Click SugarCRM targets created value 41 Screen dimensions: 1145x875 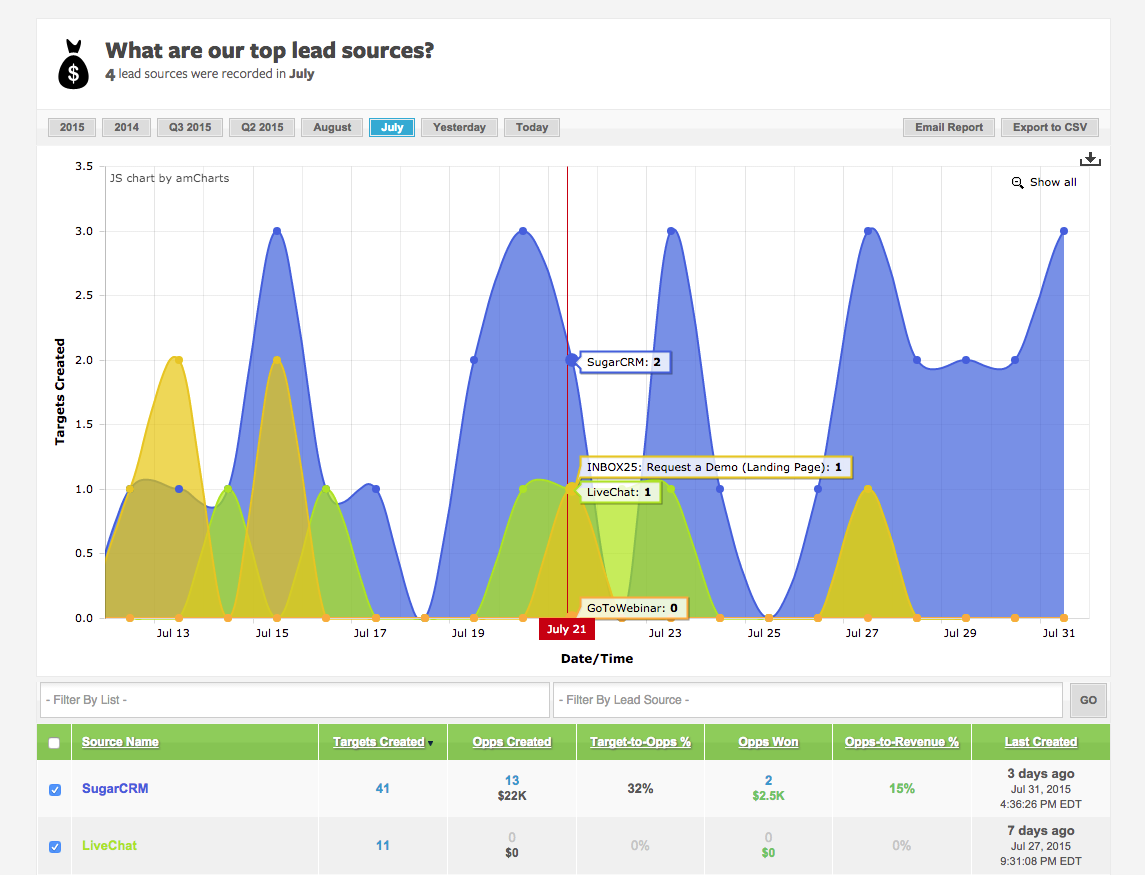(383, 789)
